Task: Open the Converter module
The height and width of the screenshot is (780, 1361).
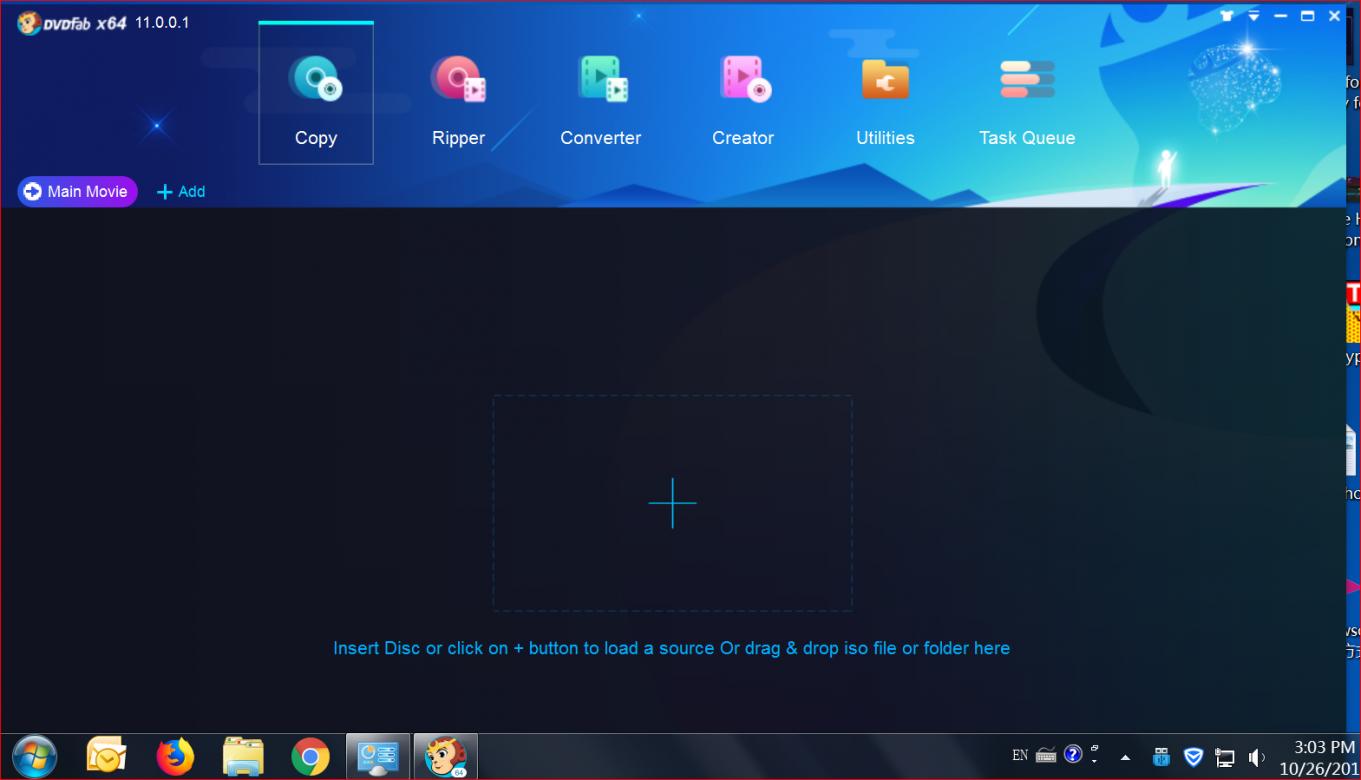Action: coord(601,101)
